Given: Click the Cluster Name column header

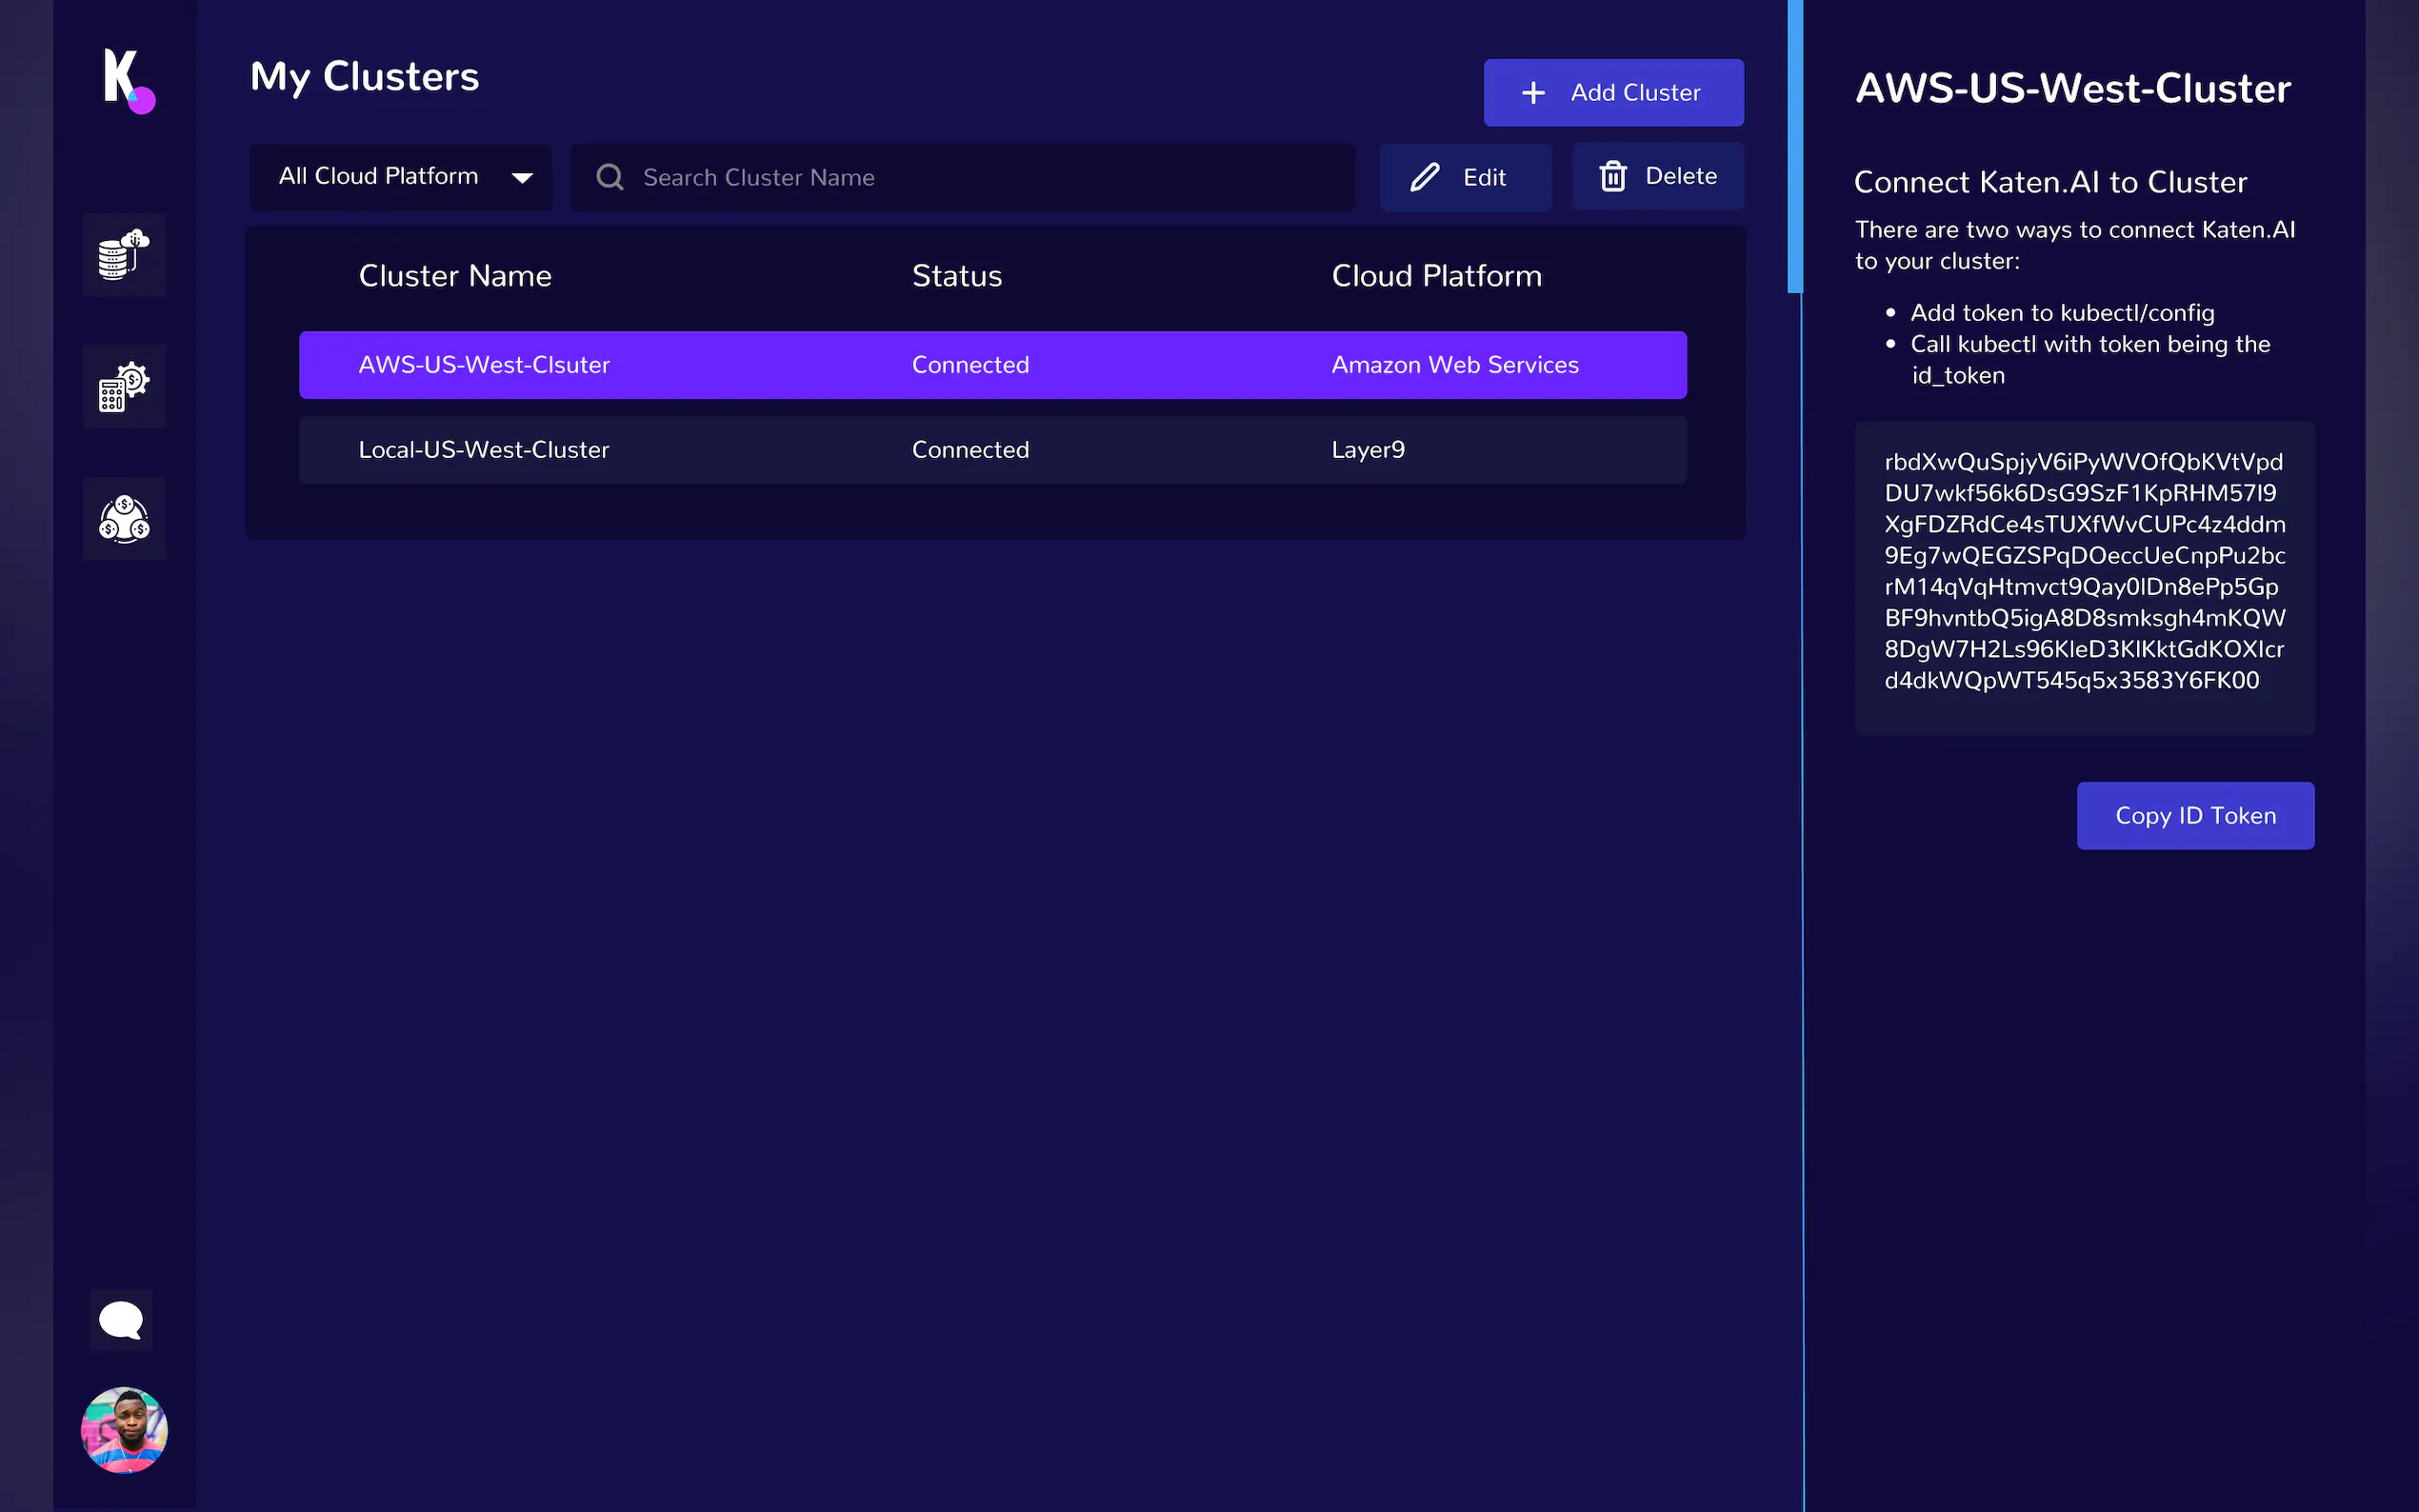Looking at the screenshot, I should click(455, 276).
